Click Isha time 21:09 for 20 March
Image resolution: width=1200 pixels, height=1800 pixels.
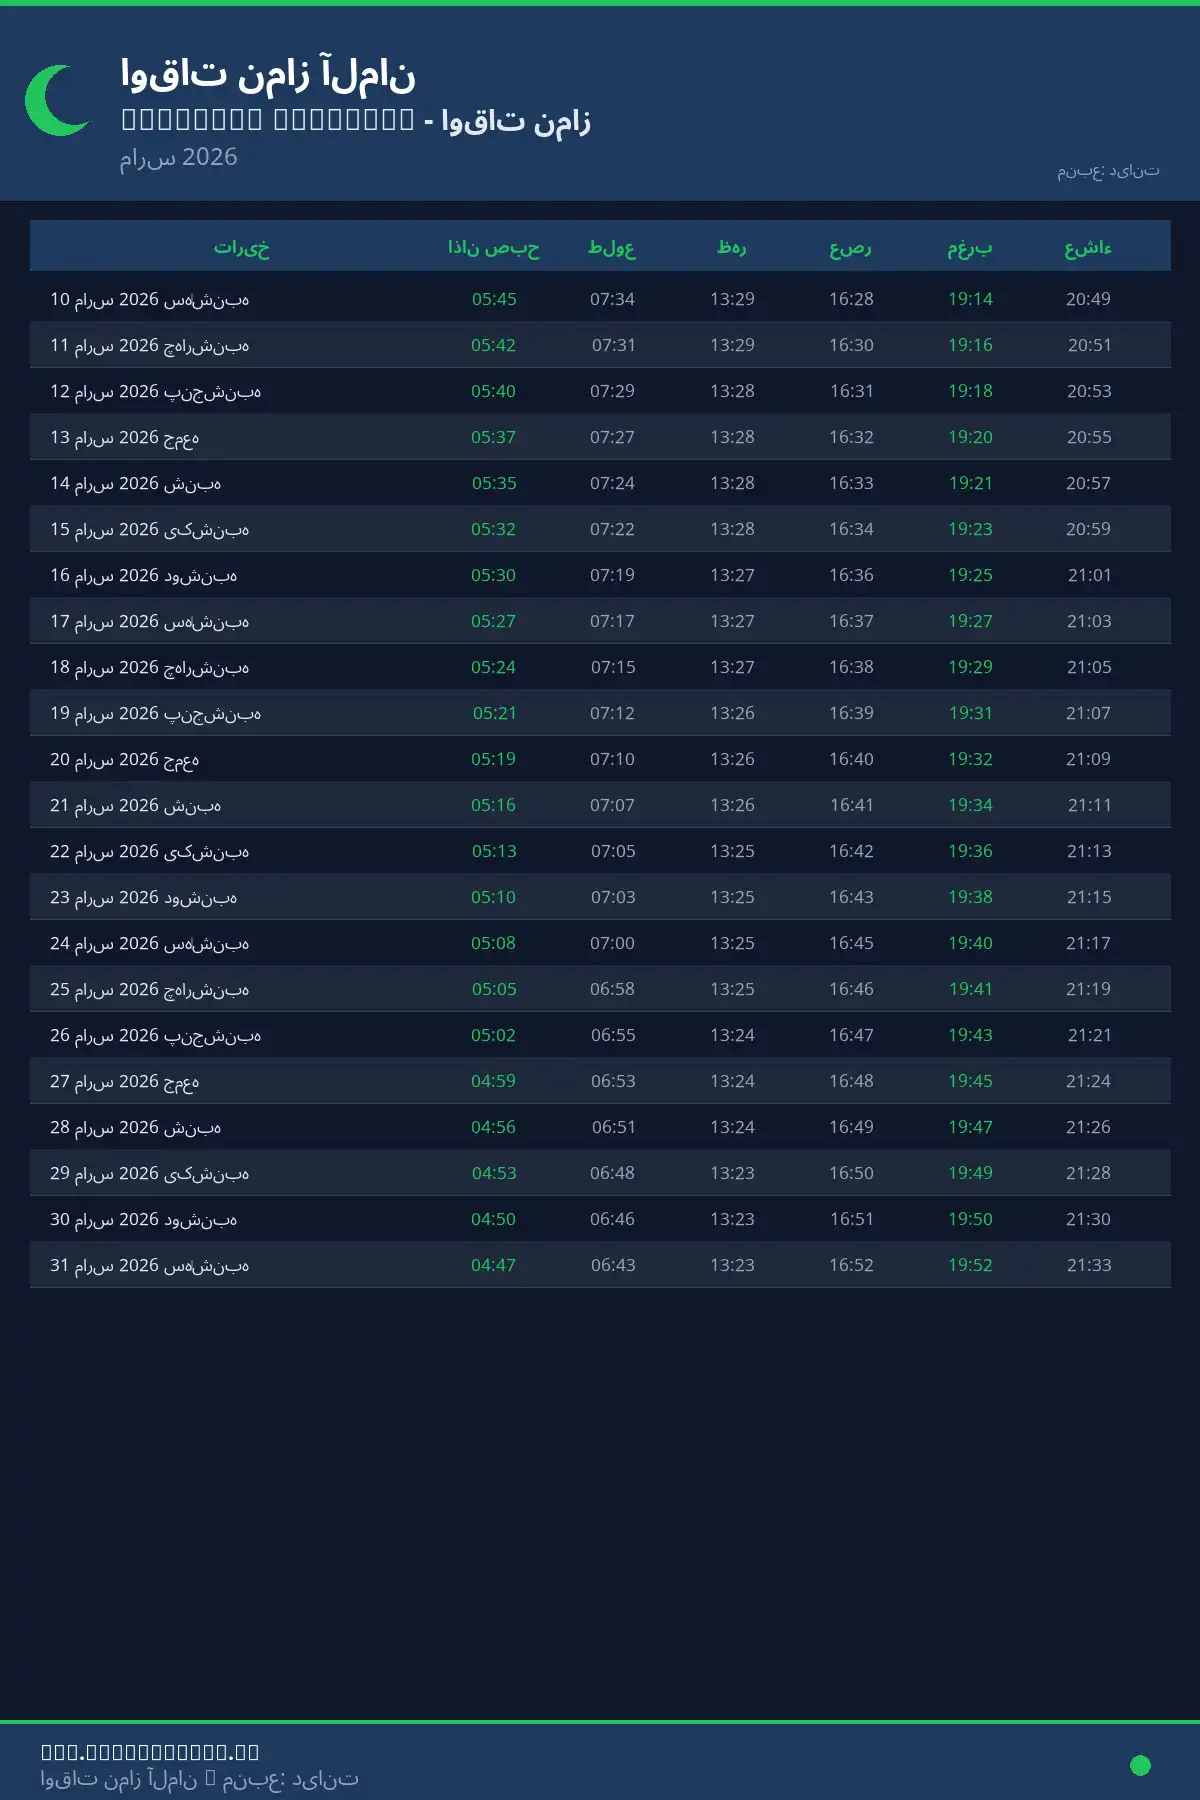pyautogui.click(x=1088, y=759)
